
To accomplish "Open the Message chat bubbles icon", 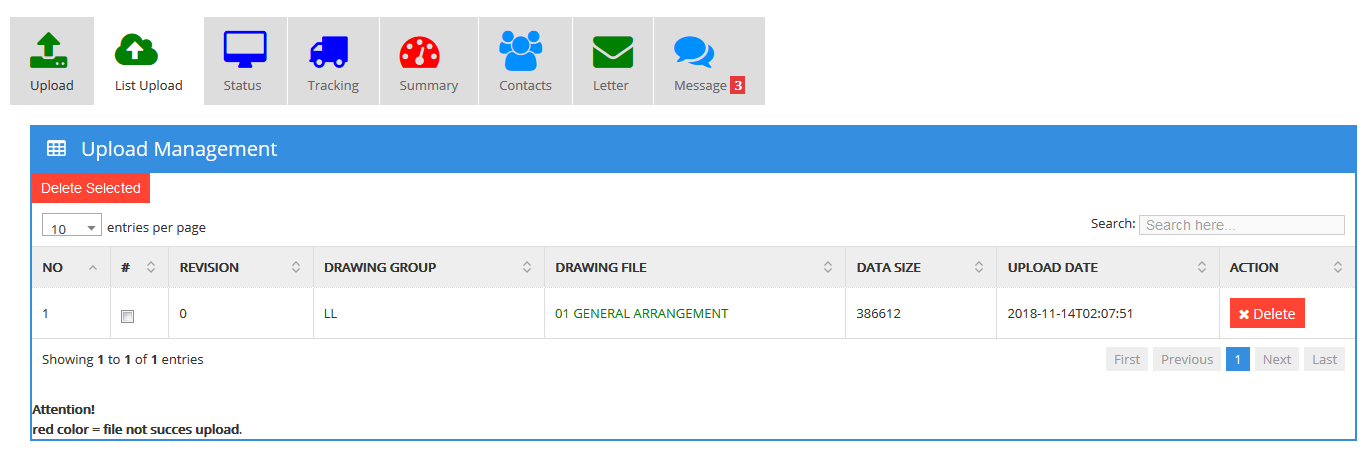I will click(x=693, y=52).
